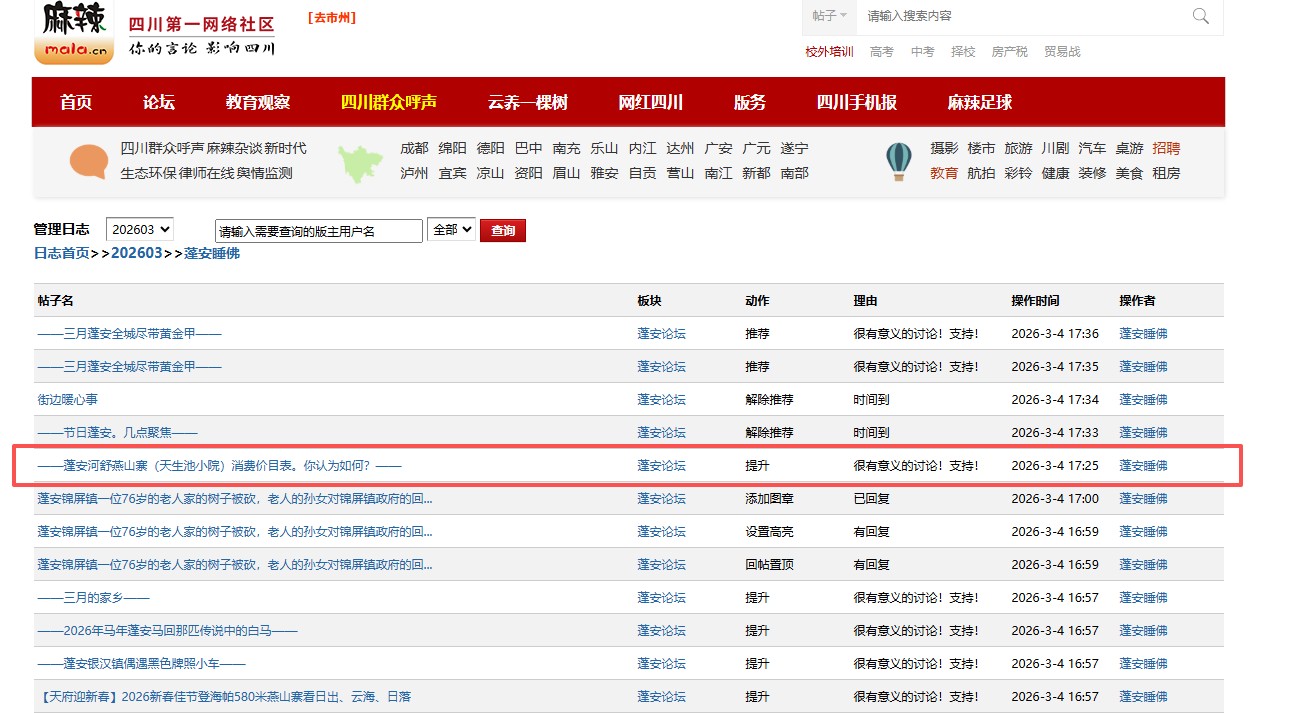Click the mala.cn site logo
The image size is (1314, 713).
point(74,32)
